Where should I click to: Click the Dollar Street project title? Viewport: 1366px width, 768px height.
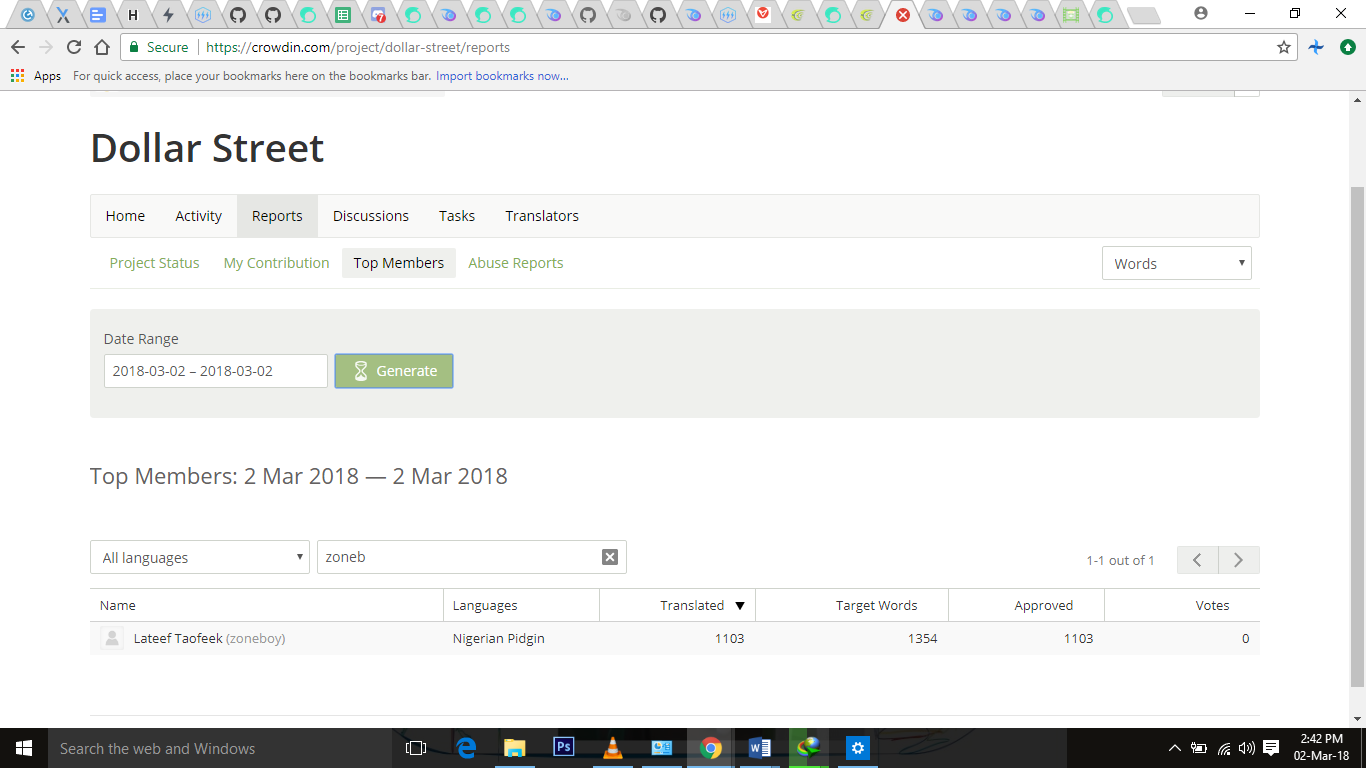(207, 148)
